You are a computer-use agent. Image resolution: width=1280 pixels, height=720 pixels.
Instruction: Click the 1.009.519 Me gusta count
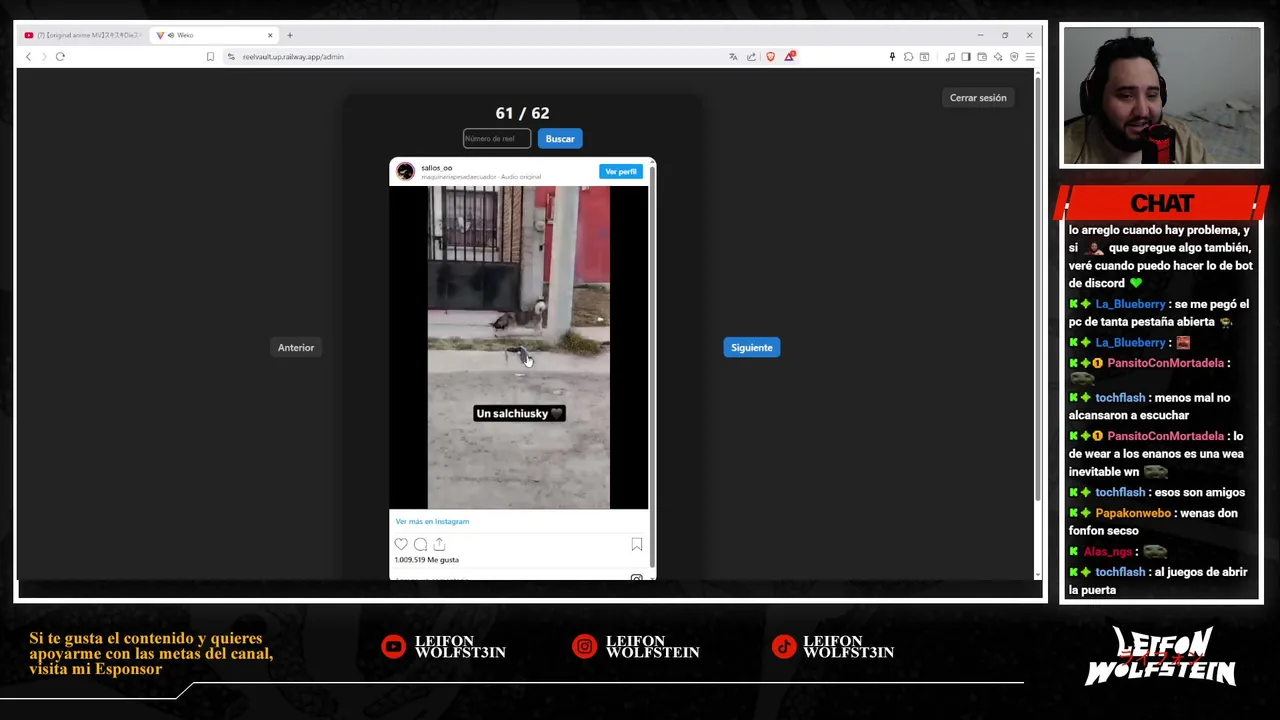pos(427,560)
